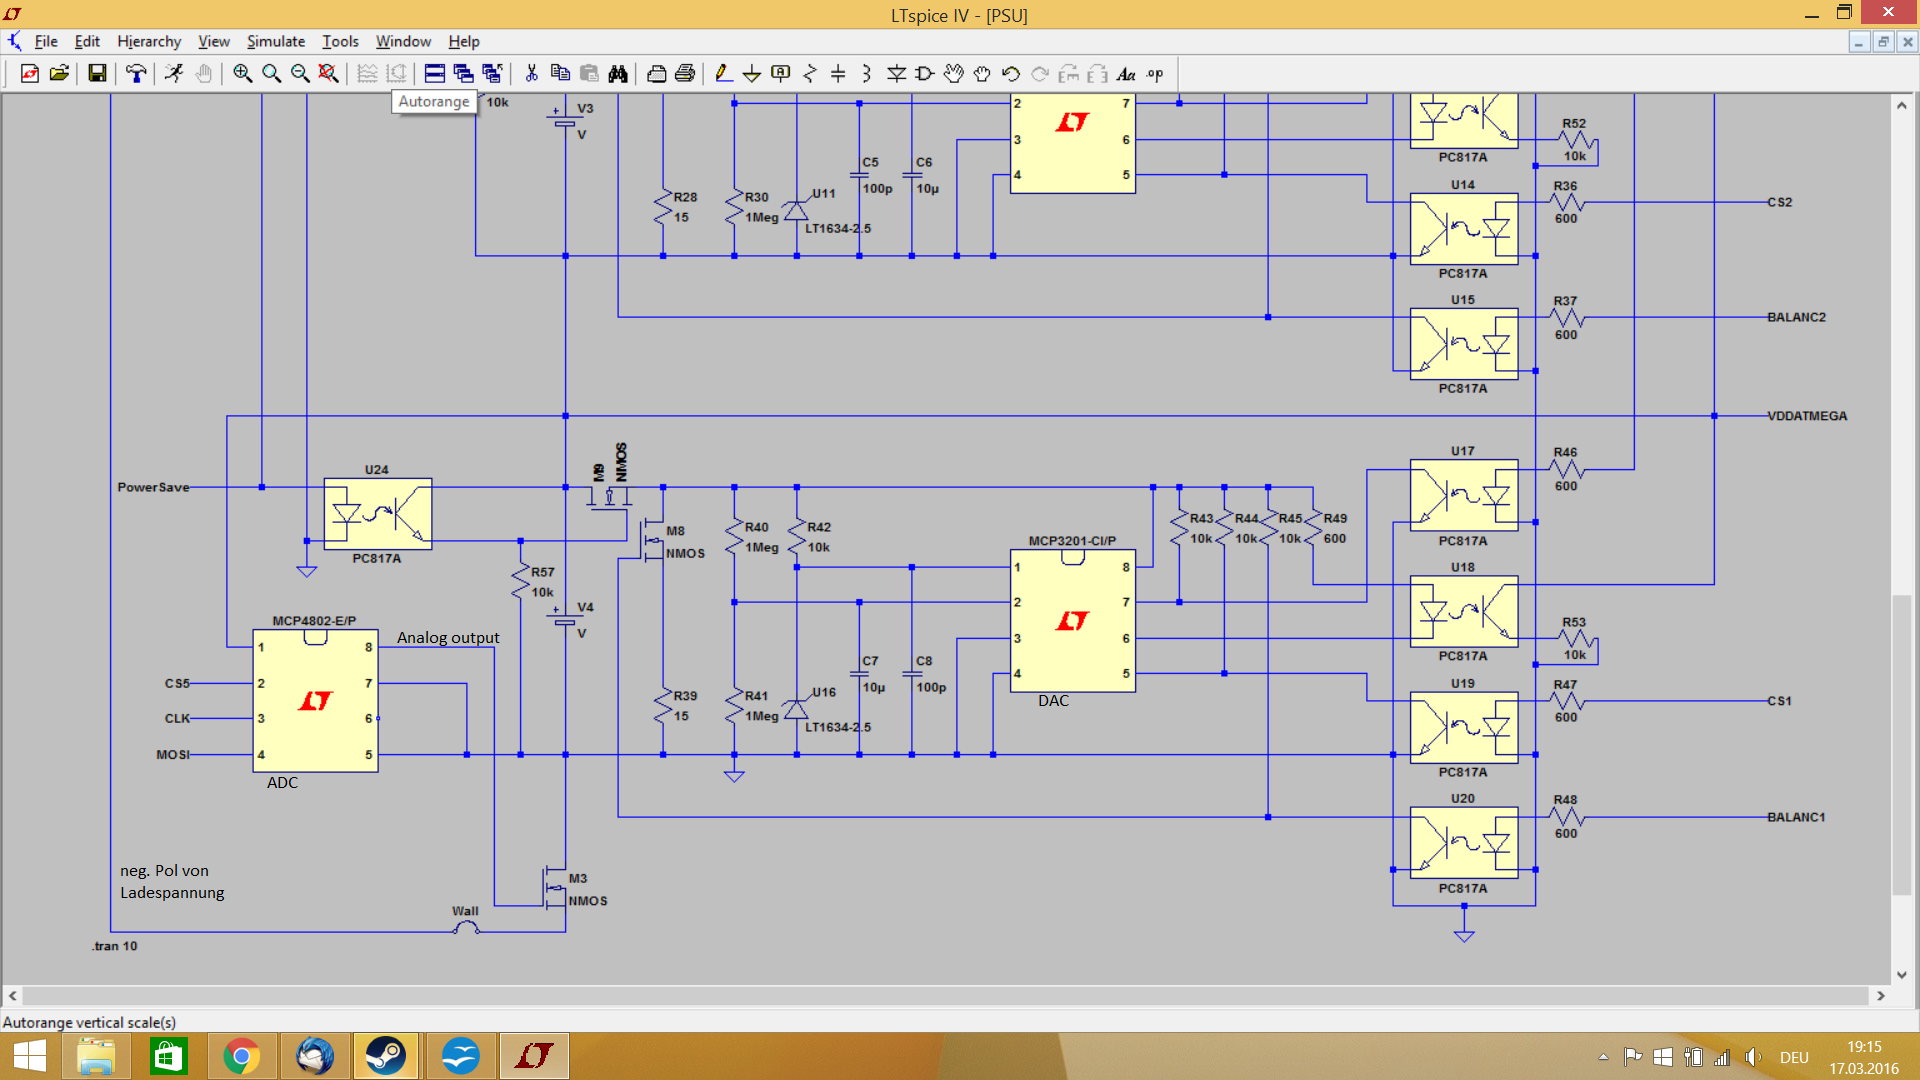This screenshot has width=1920, height=1080.
Task: Open the Simulate menu
Action: (276, 41)
